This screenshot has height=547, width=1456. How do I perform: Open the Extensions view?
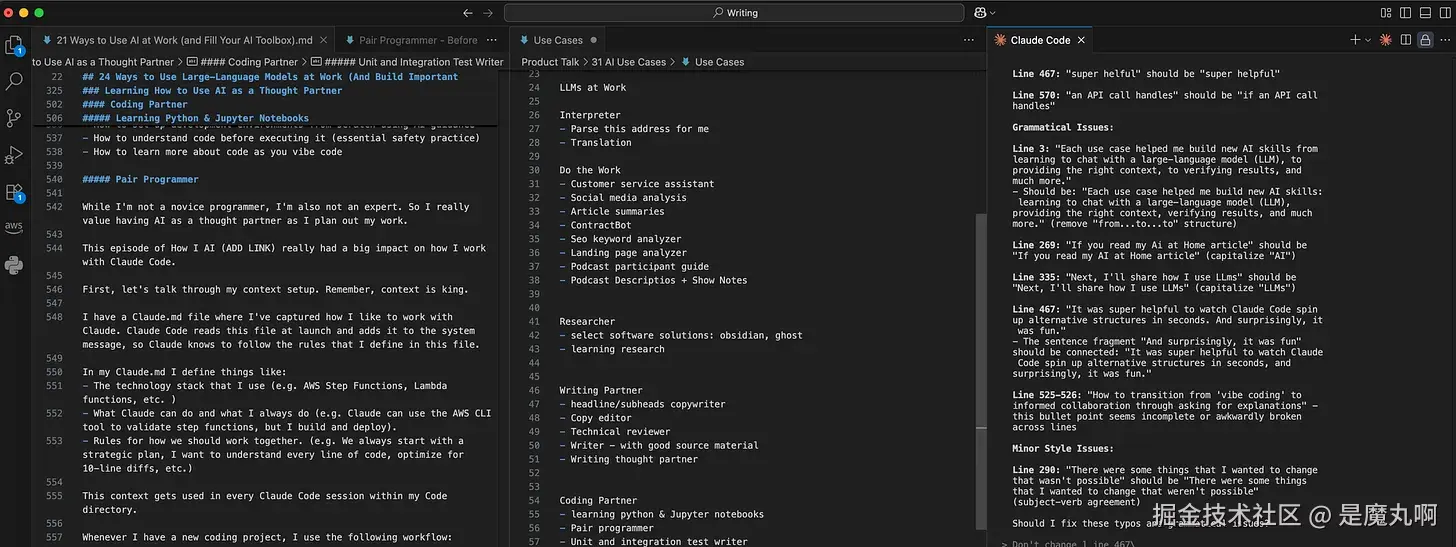tap(14, 192)
